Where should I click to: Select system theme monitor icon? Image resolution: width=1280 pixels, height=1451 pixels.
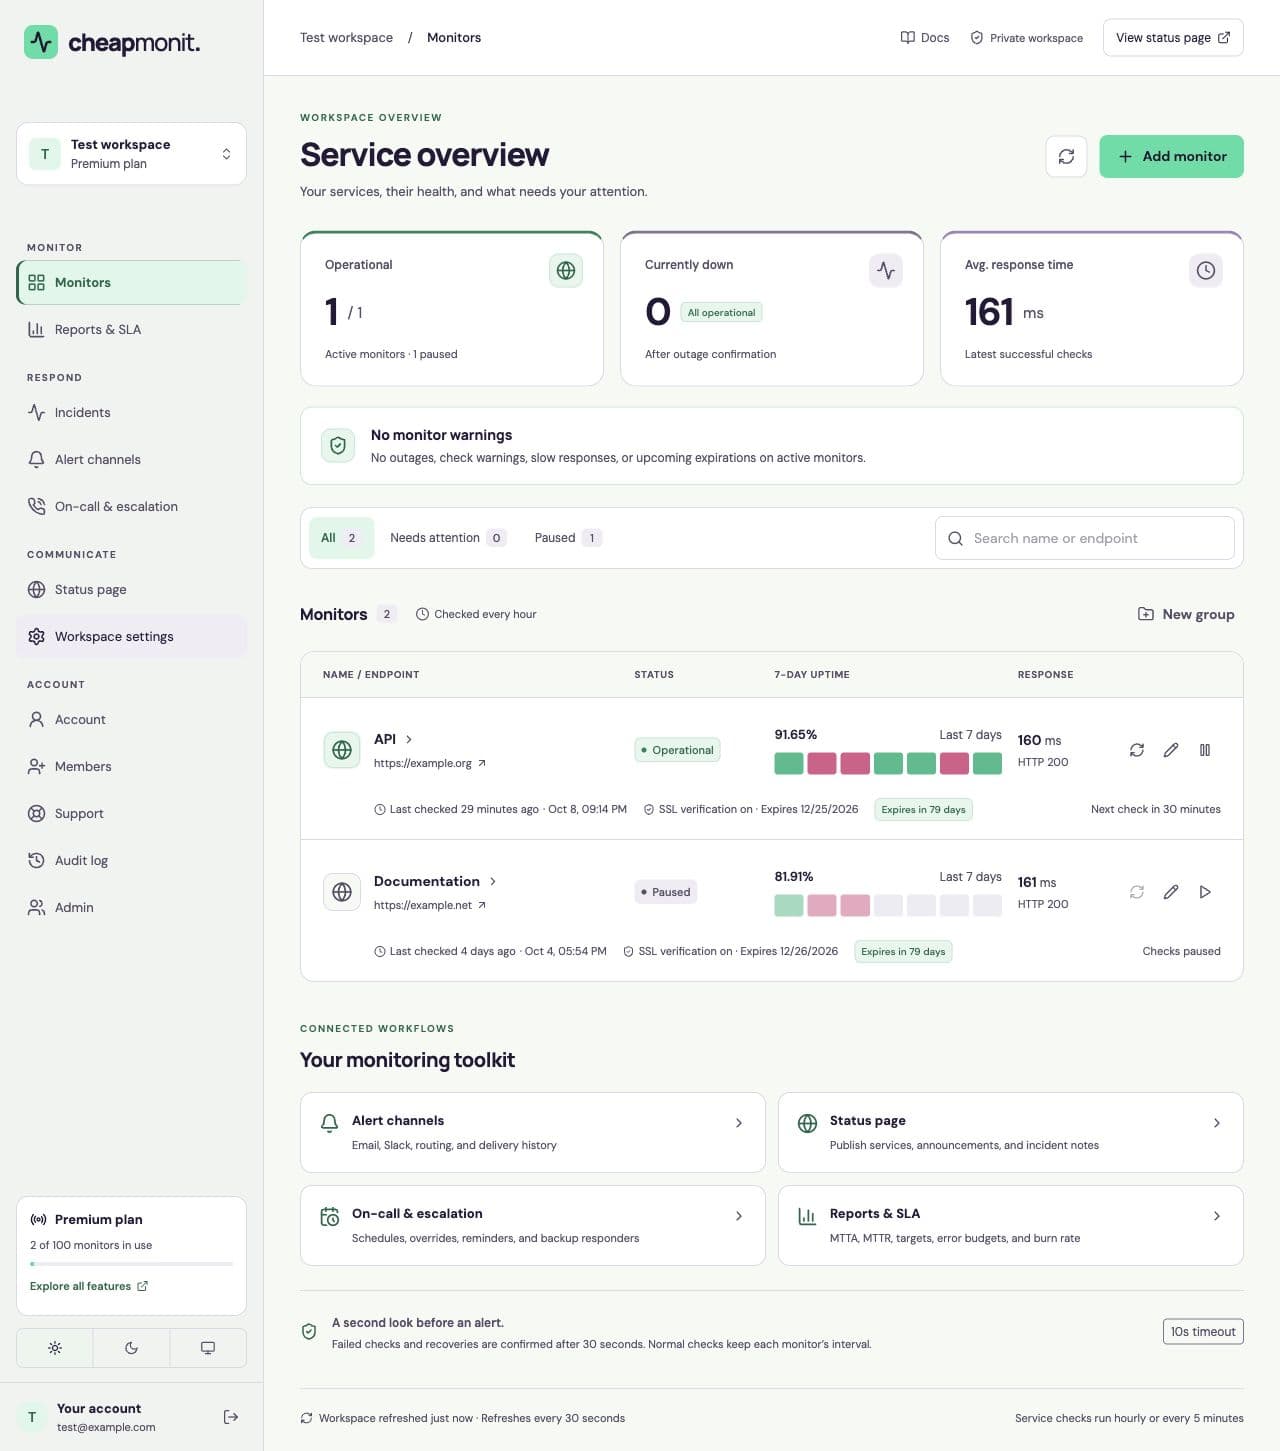[208, 1348]
